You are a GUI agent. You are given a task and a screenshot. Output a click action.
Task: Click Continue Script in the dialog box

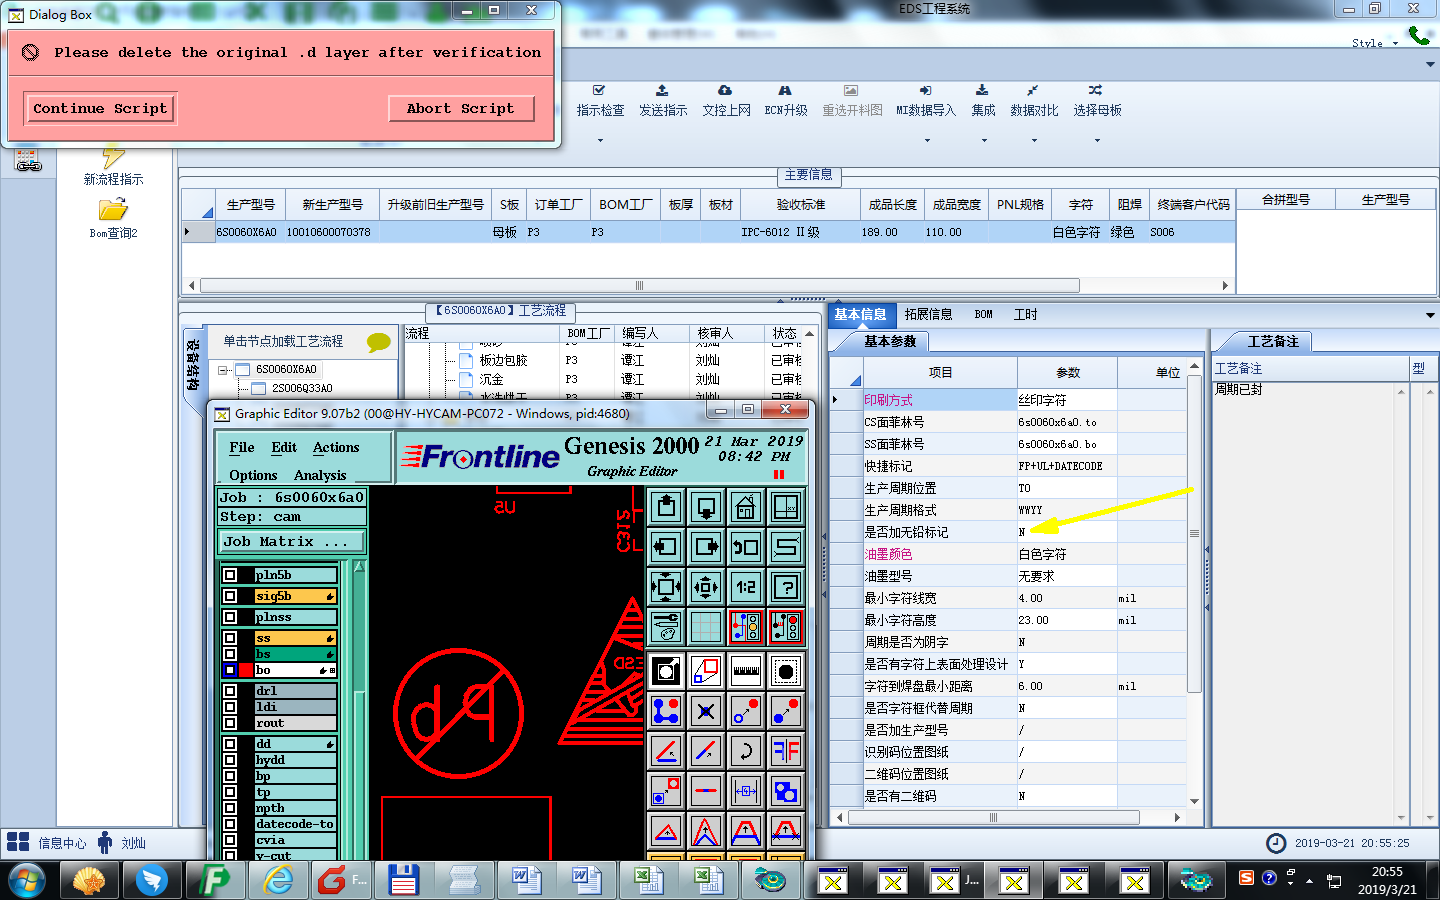point(99,108)
